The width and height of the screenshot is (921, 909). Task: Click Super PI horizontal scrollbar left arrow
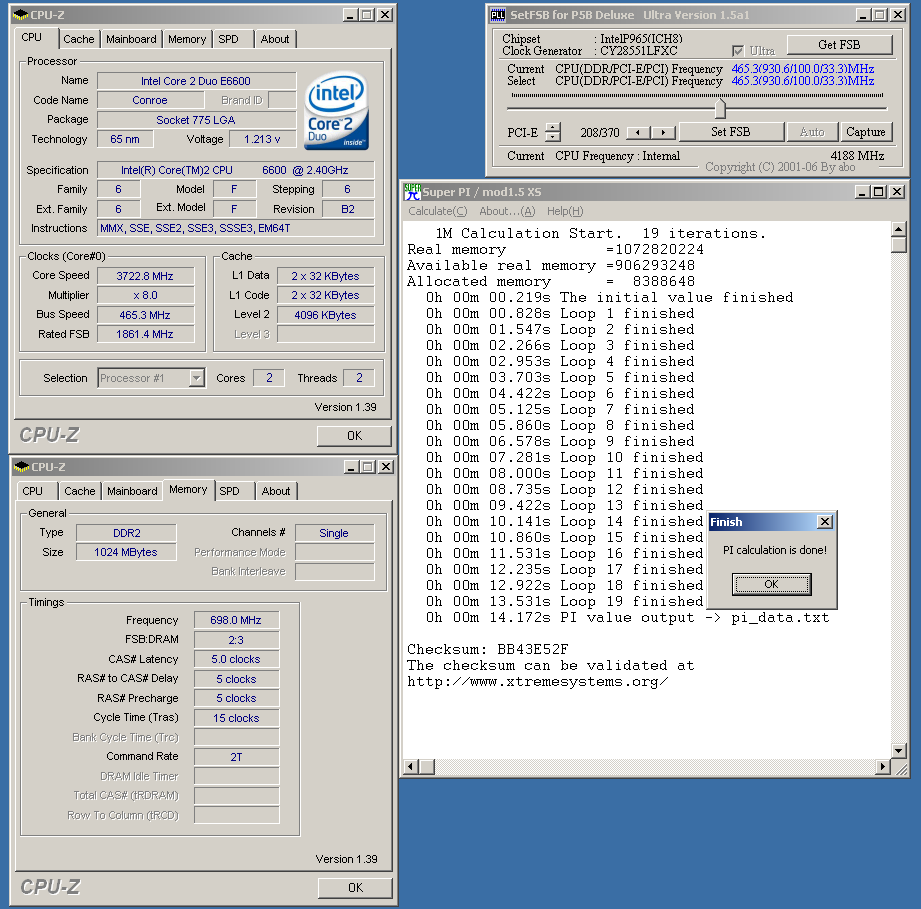411,766
